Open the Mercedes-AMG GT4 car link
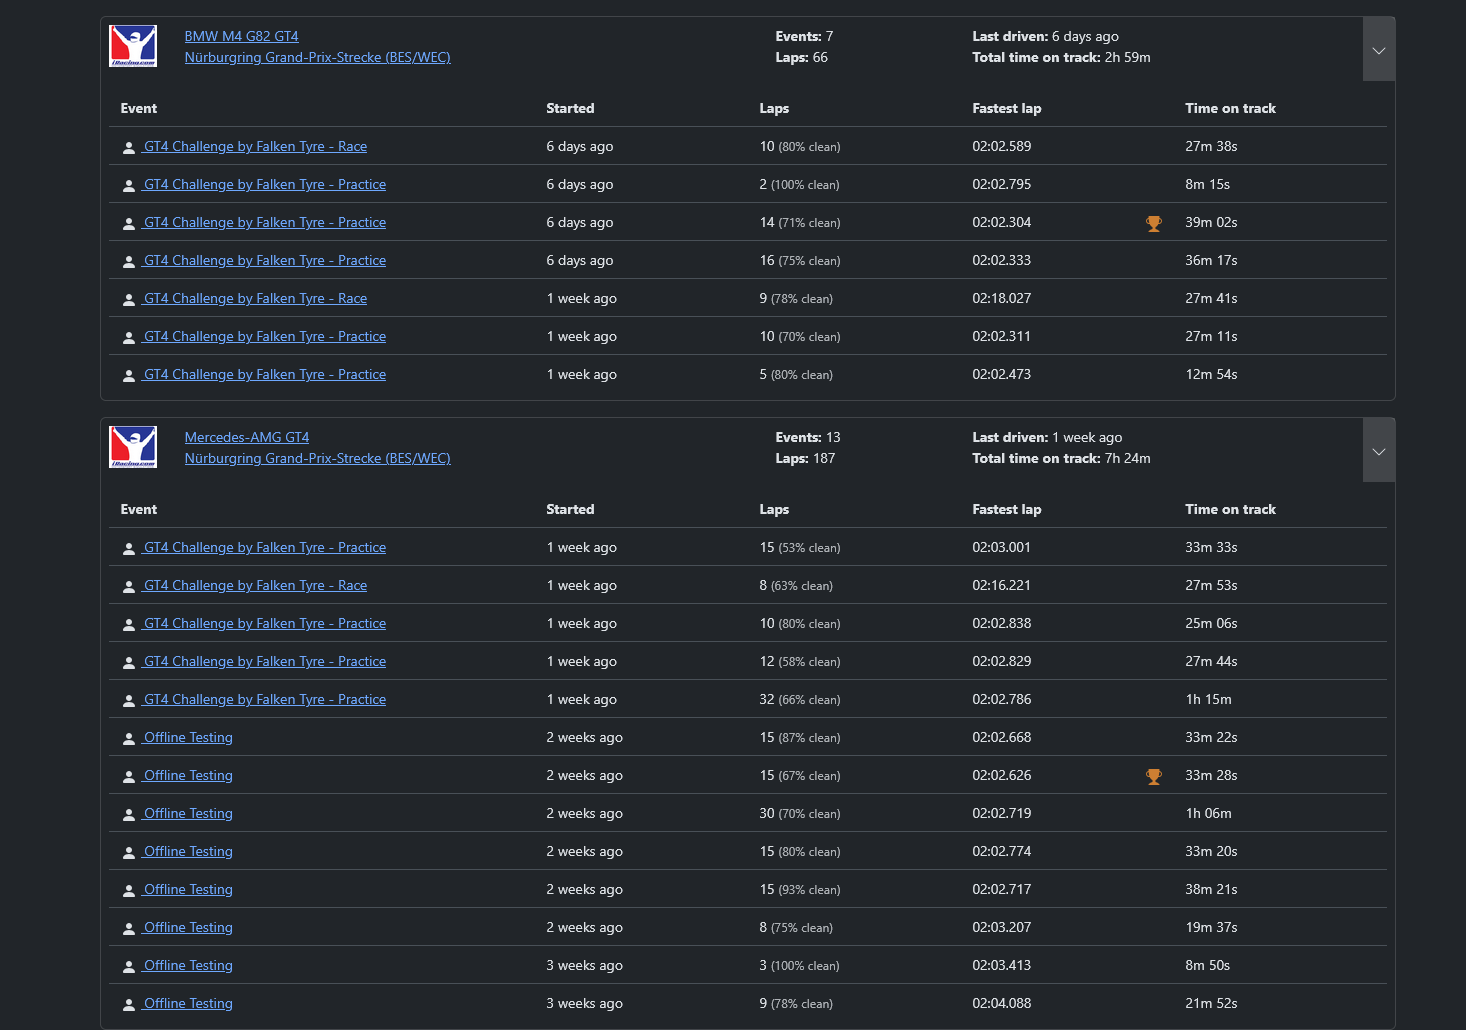 tap(247, 437)
